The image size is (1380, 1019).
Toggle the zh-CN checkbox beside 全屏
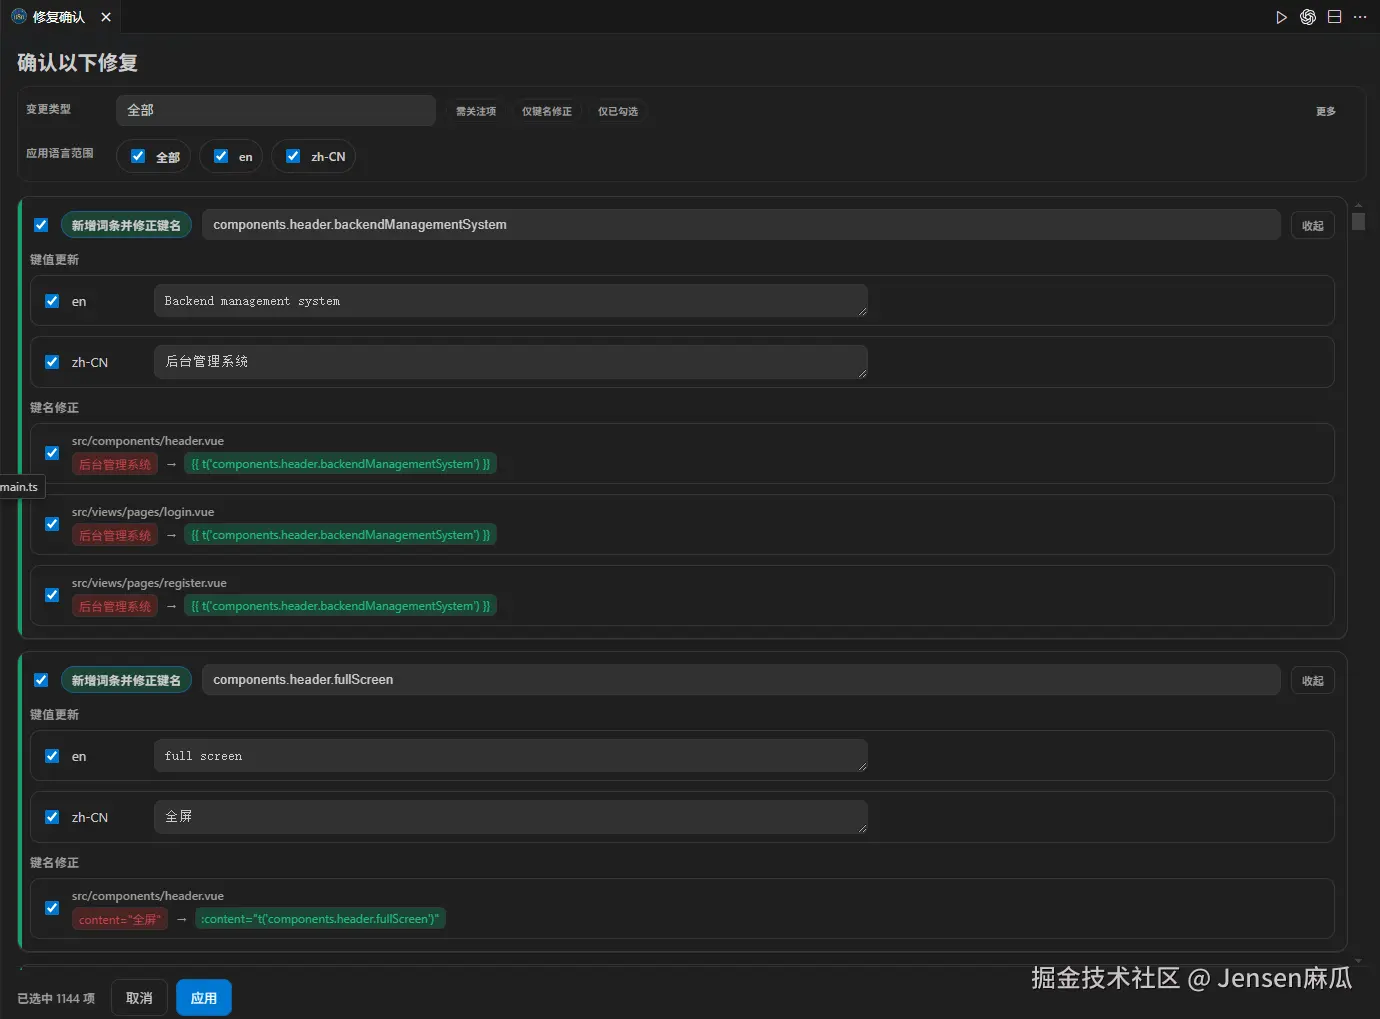pos(52,817)
